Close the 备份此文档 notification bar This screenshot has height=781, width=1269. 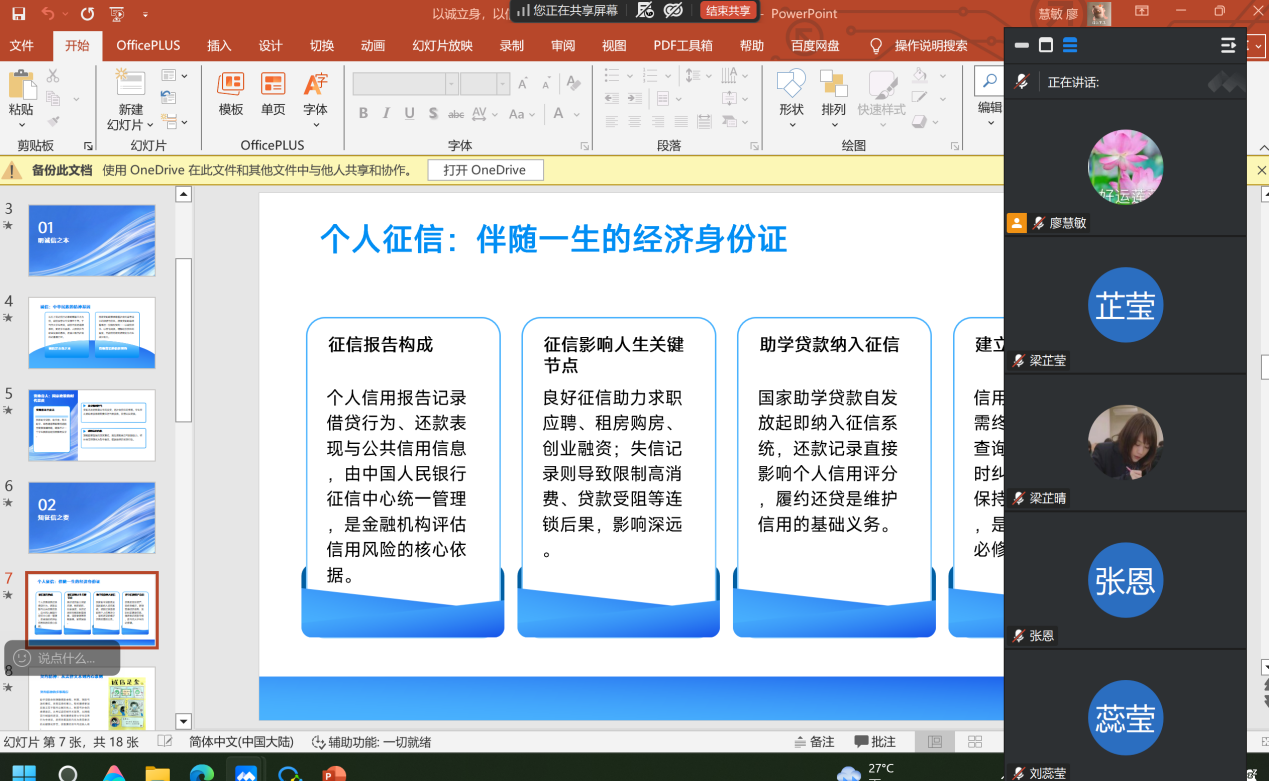point(1261,170)
